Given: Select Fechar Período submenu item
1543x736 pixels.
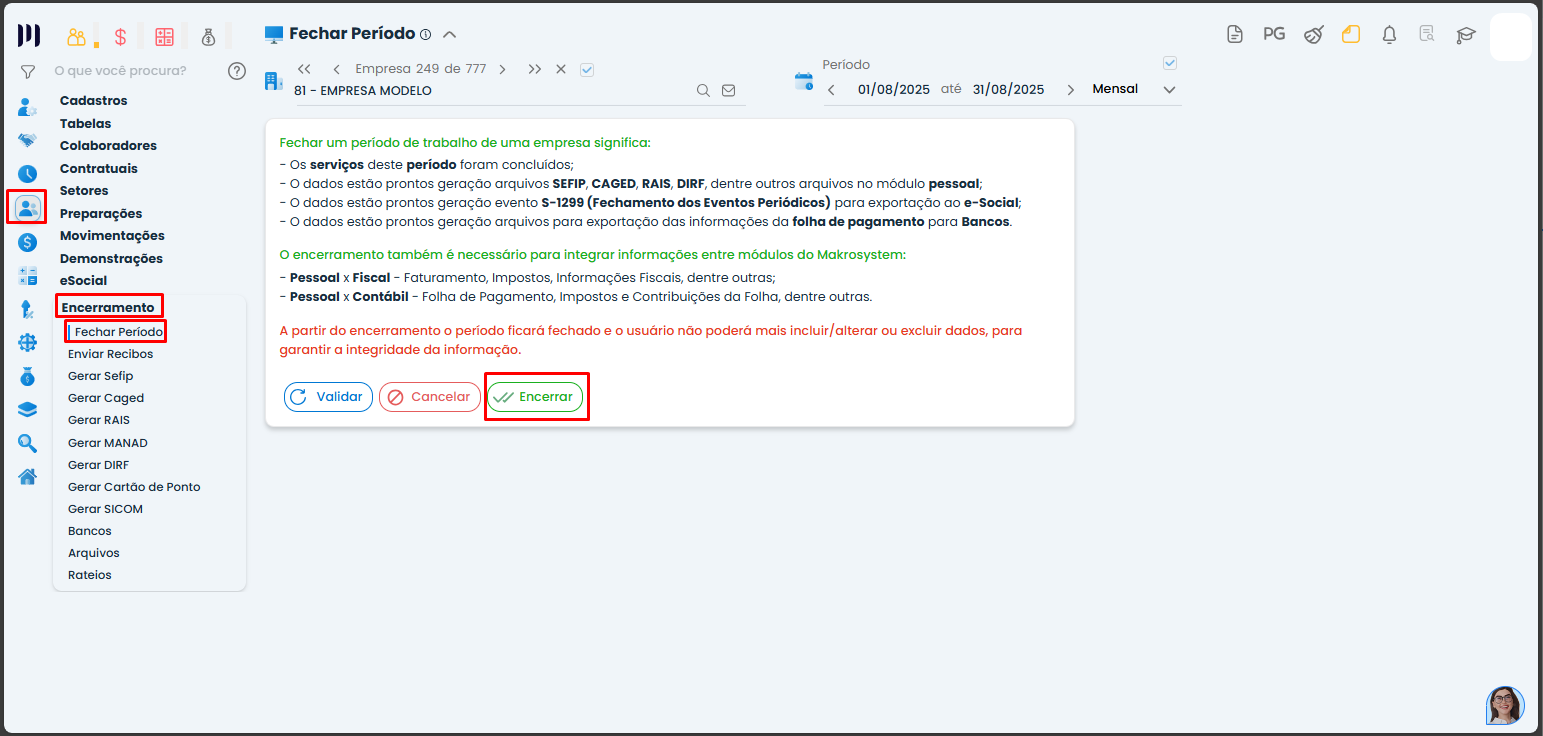Looking at the screenshot, I should [x=119, y=331].
